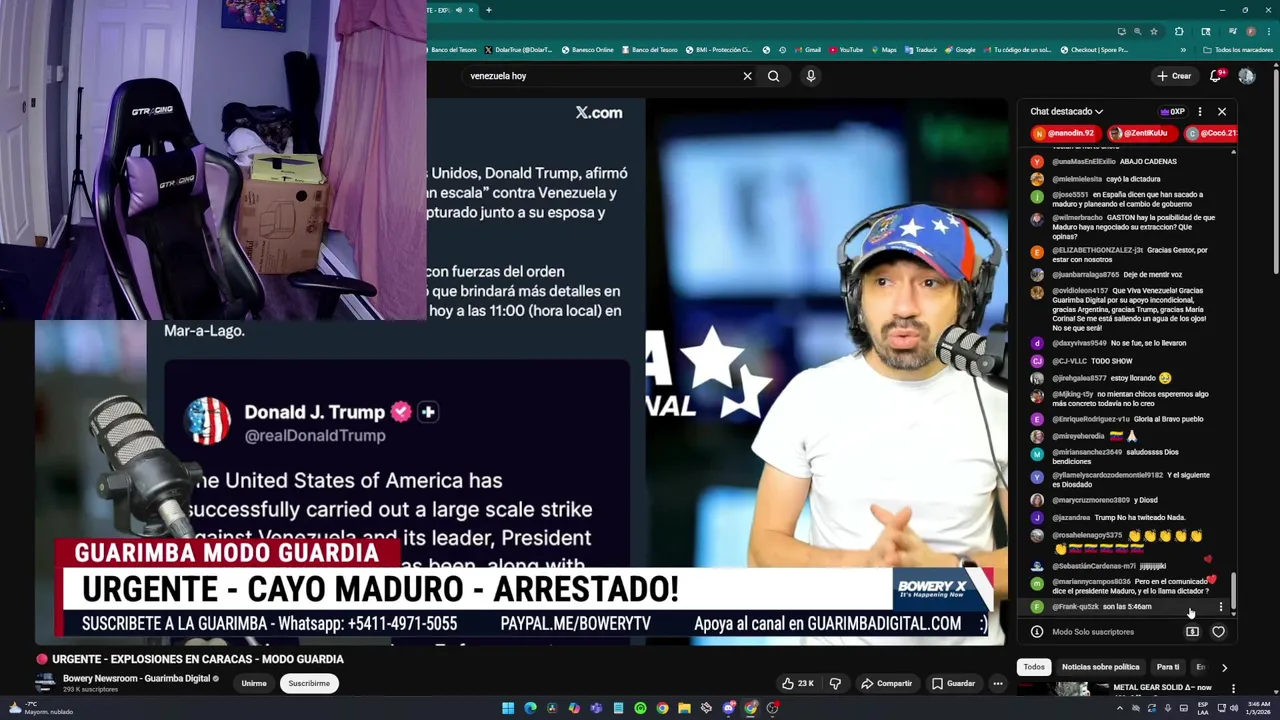This screenshot has height=720, width=1280.
Task: Close the live chat panel
Action: [x=1222, y=112]
